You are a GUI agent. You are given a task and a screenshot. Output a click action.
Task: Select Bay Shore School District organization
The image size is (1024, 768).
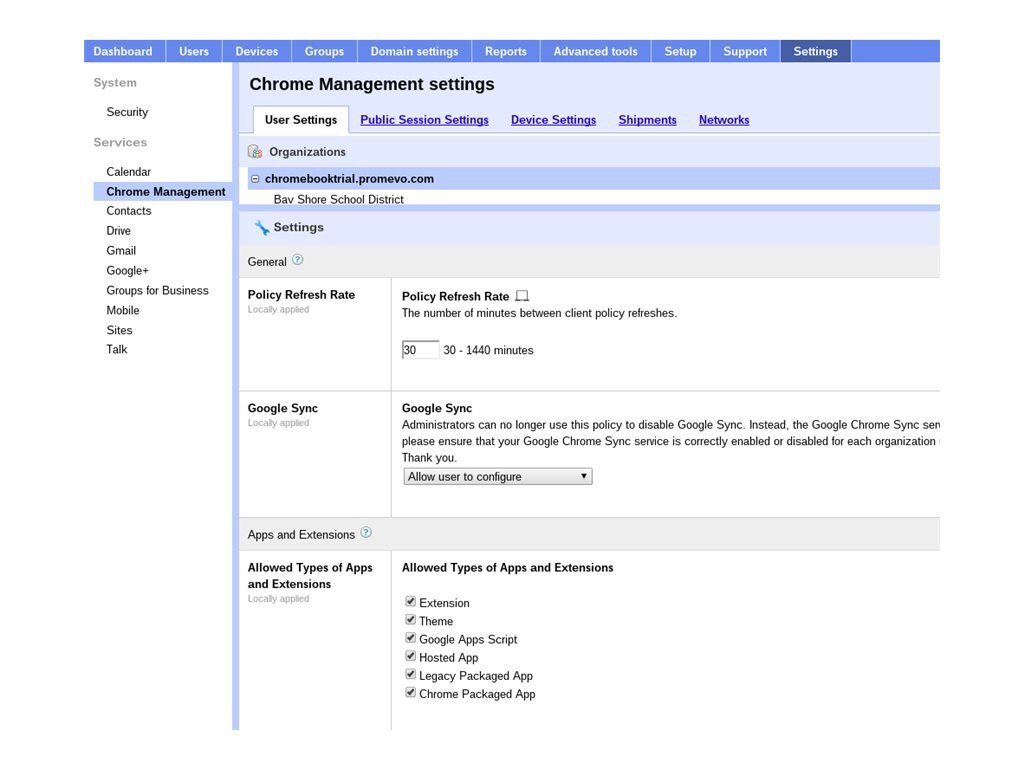point(338,199)
